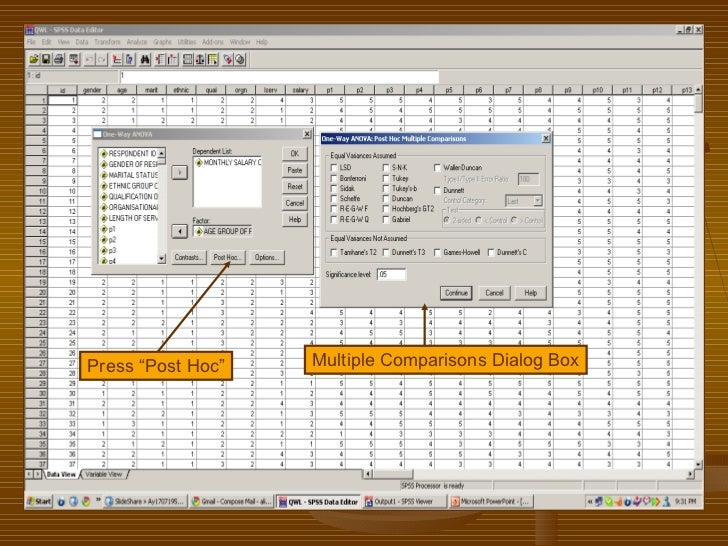Click Paste in the One-Way ANOVA dialog

295,170
